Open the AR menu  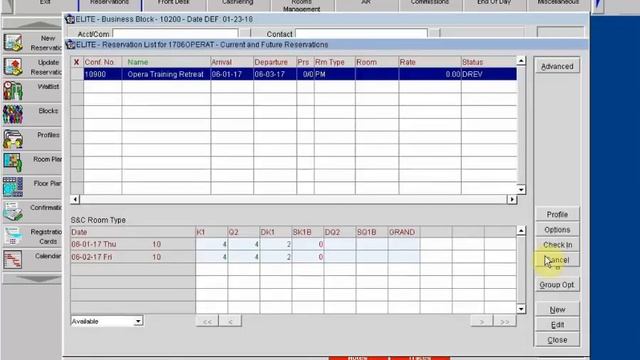tap(366, 4)
